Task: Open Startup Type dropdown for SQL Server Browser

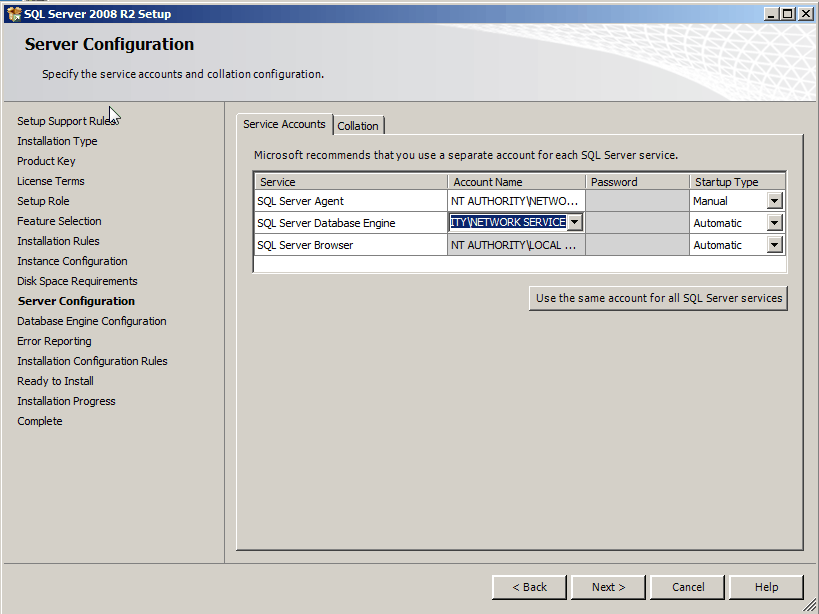Action: pos(774,245)
